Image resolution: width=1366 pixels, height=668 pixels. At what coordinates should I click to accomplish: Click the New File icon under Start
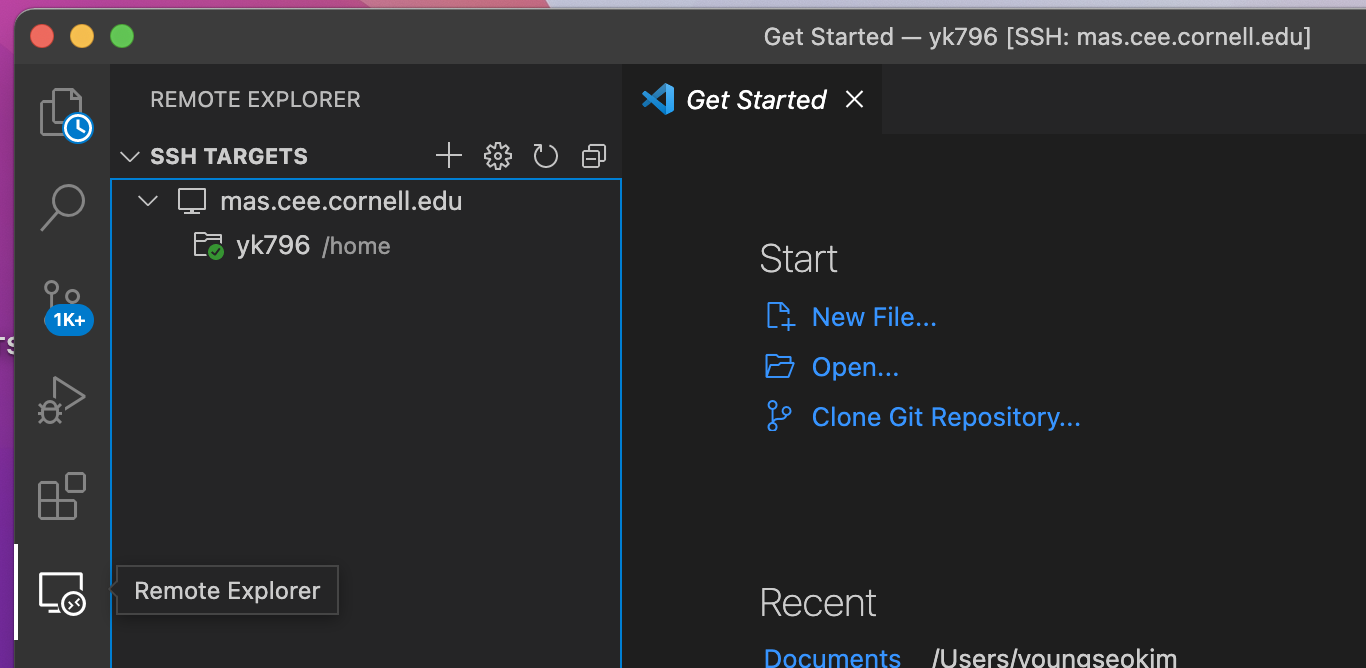coord(780,317)
